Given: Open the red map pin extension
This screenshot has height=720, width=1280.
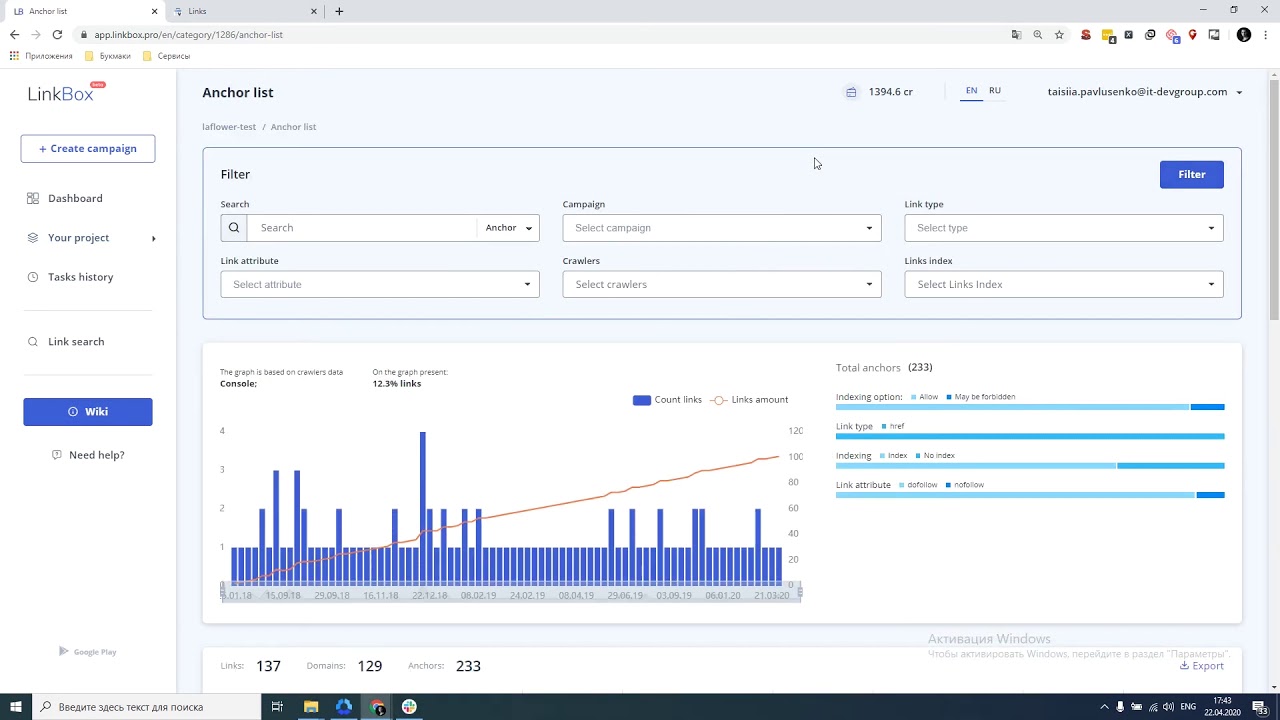Looking at the screenshot, I should pyautogui.click(x=1193, y=35).
